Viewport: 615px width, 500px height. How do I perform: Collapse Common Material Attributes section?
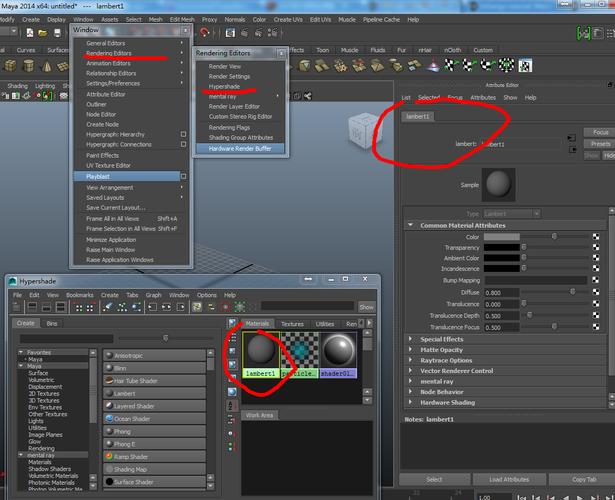coord(410,225)
